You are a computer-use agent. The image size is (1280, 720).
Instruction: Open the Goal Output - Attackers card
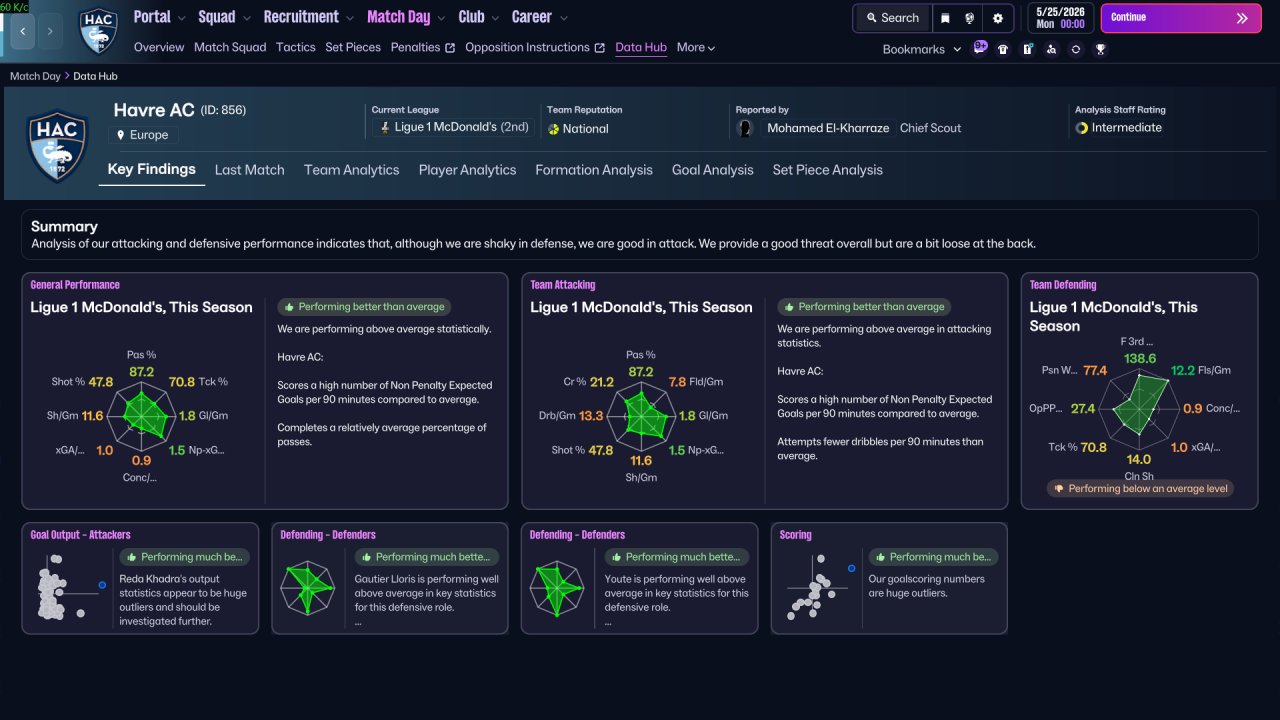140,578
